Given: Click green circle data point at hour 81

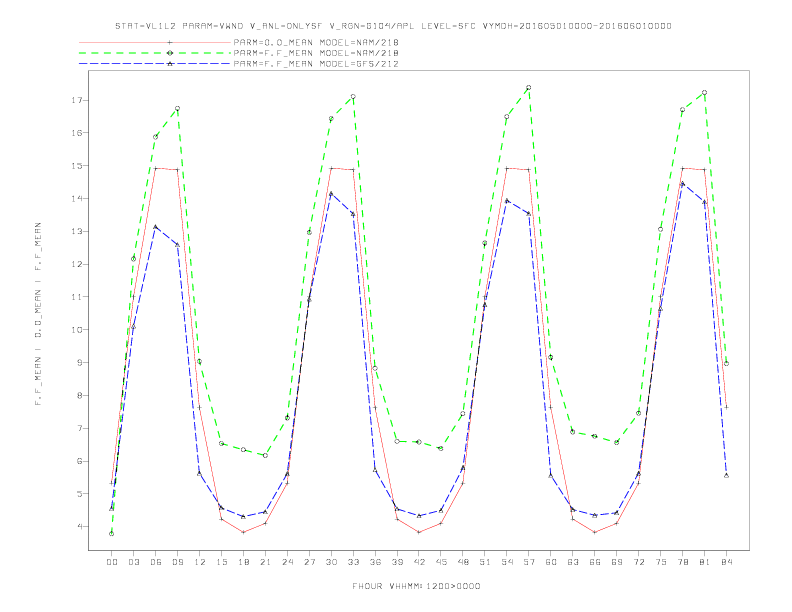Looking at the screenshot, I should pyautogui.click(x=705, y=93).
